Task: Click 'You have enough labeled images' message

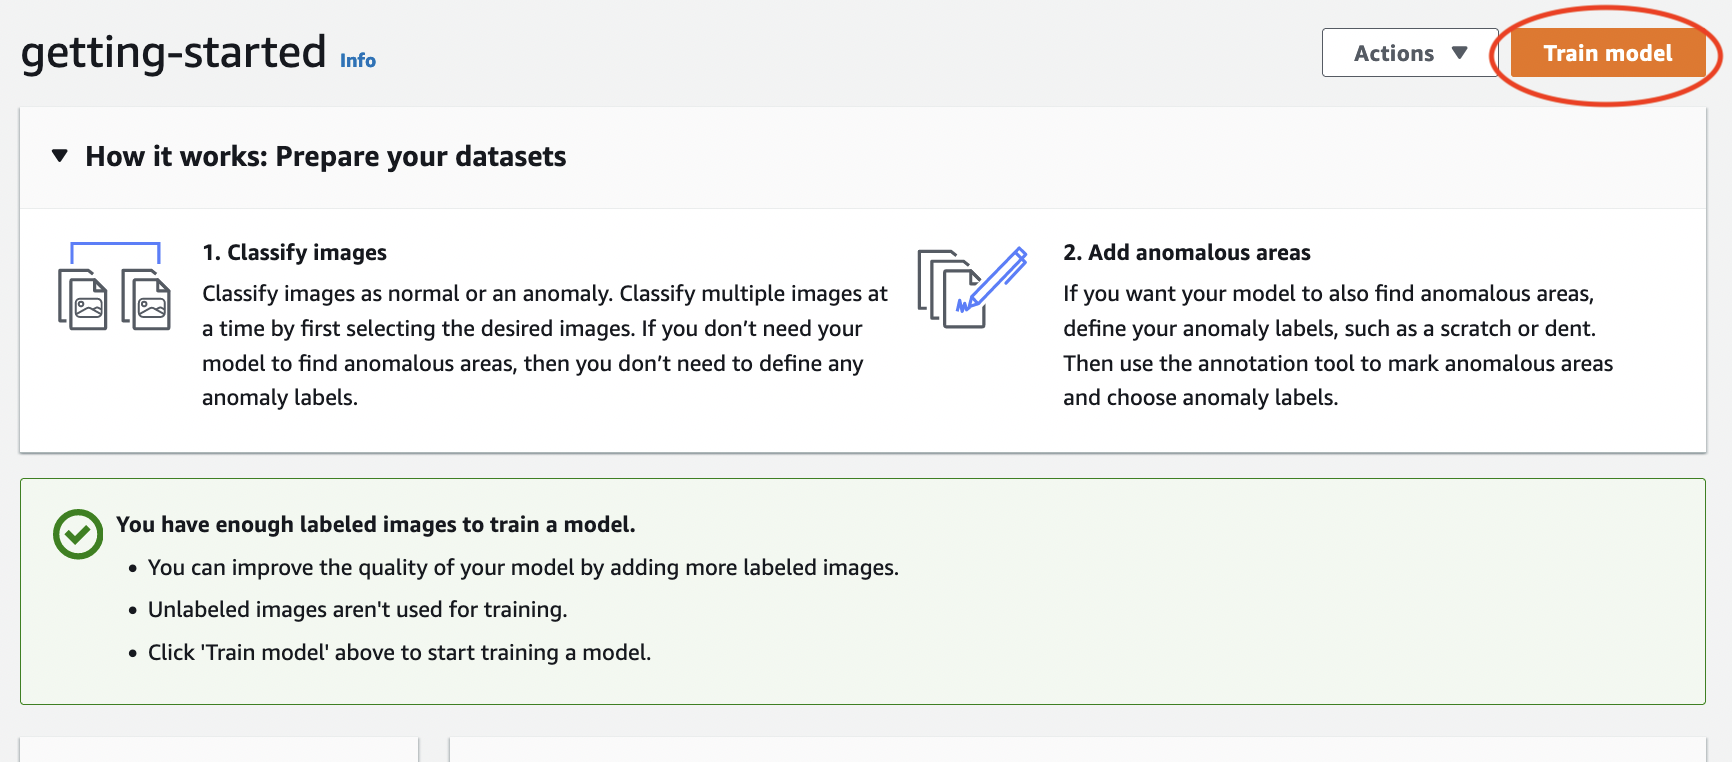Action: pyautogui.click(x=376, y=525)
